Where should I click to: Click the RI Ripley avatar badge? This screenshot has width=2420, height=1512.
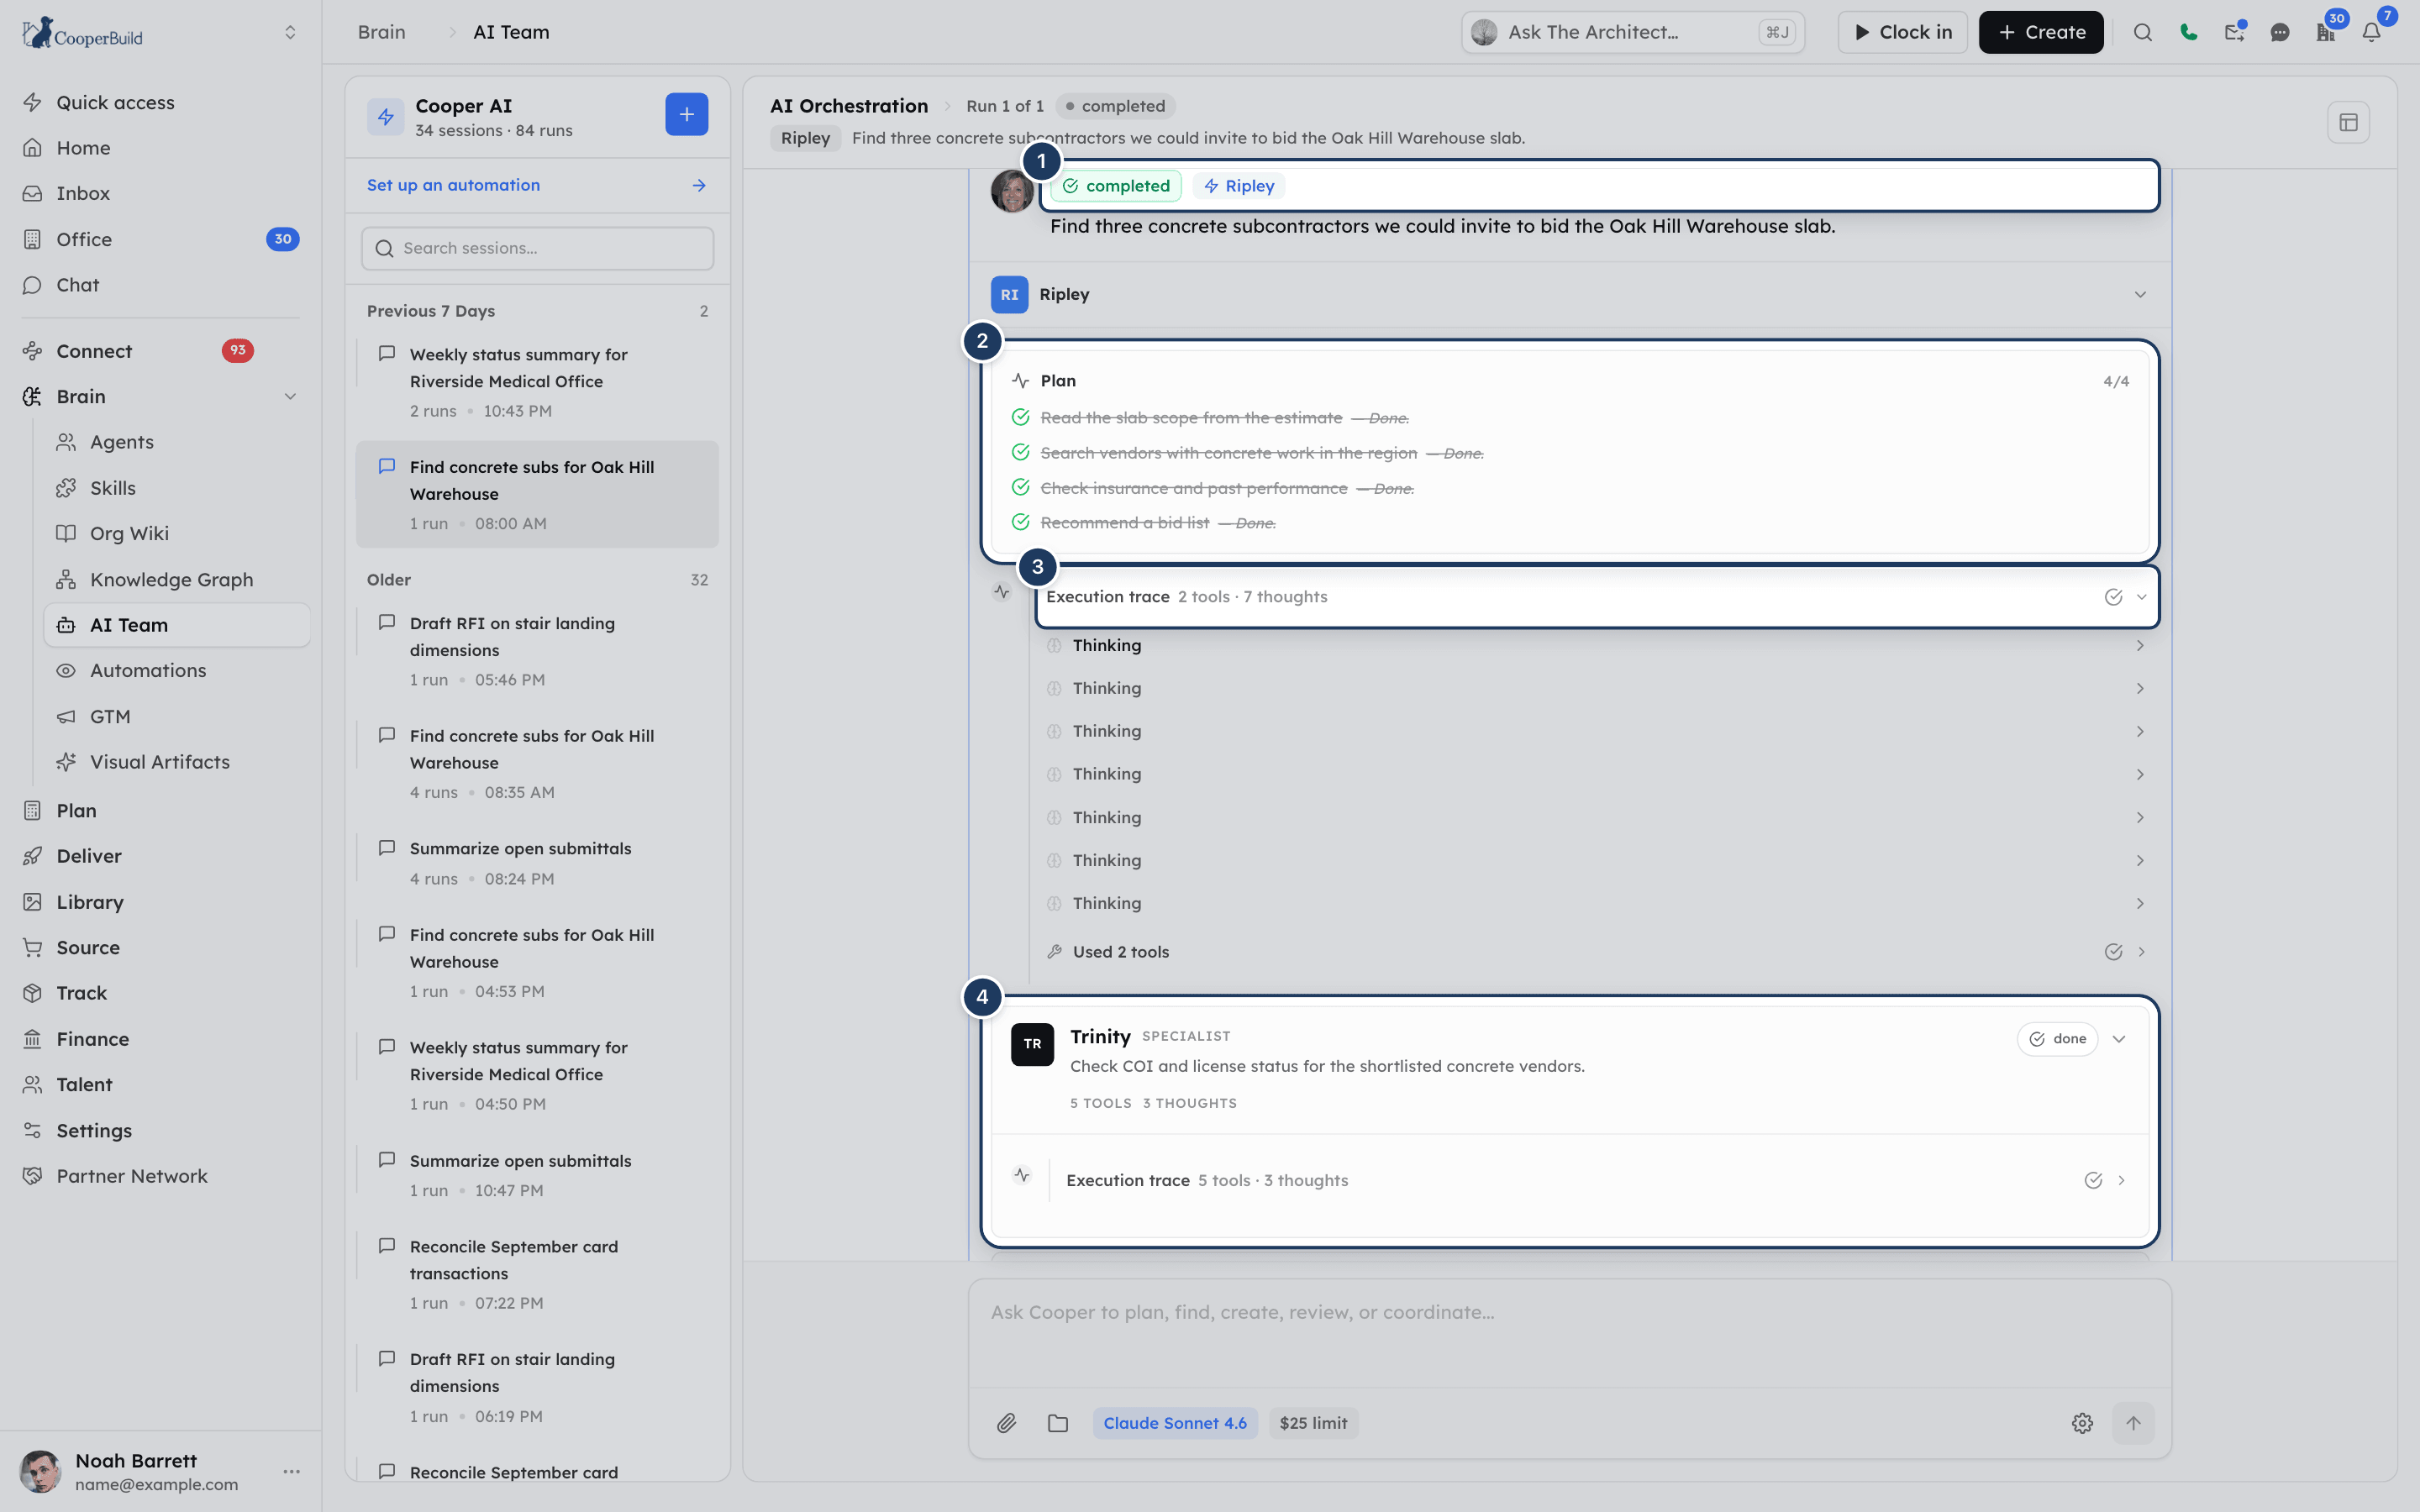click(x=1009, y=294)
